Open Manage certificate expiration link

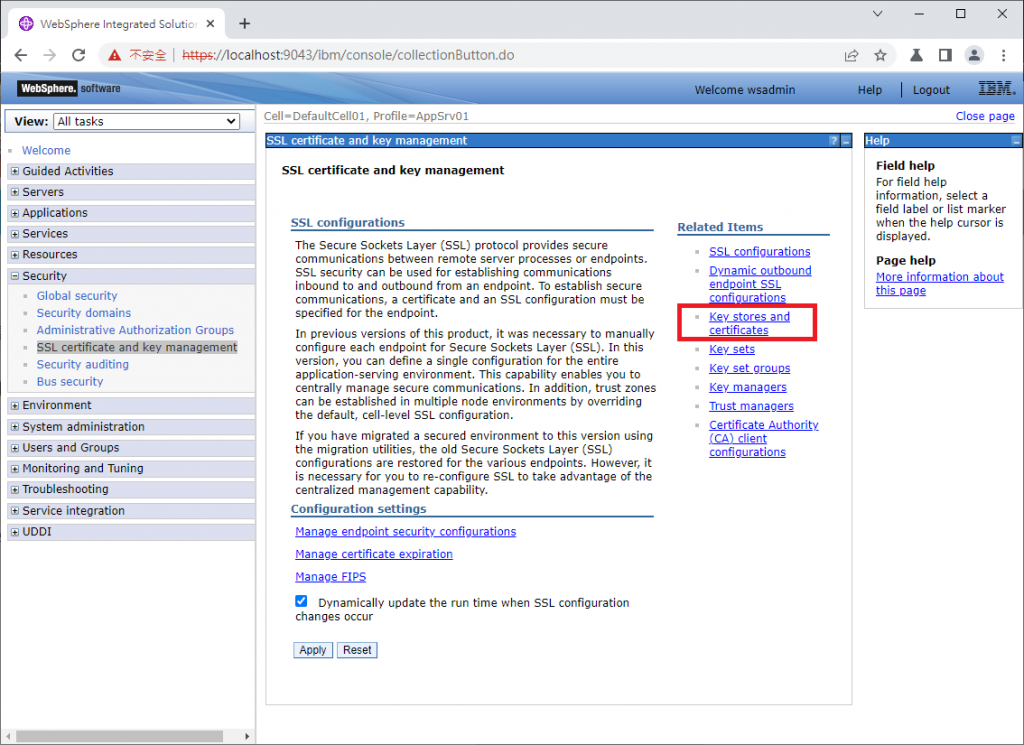[x=374, y=554]
